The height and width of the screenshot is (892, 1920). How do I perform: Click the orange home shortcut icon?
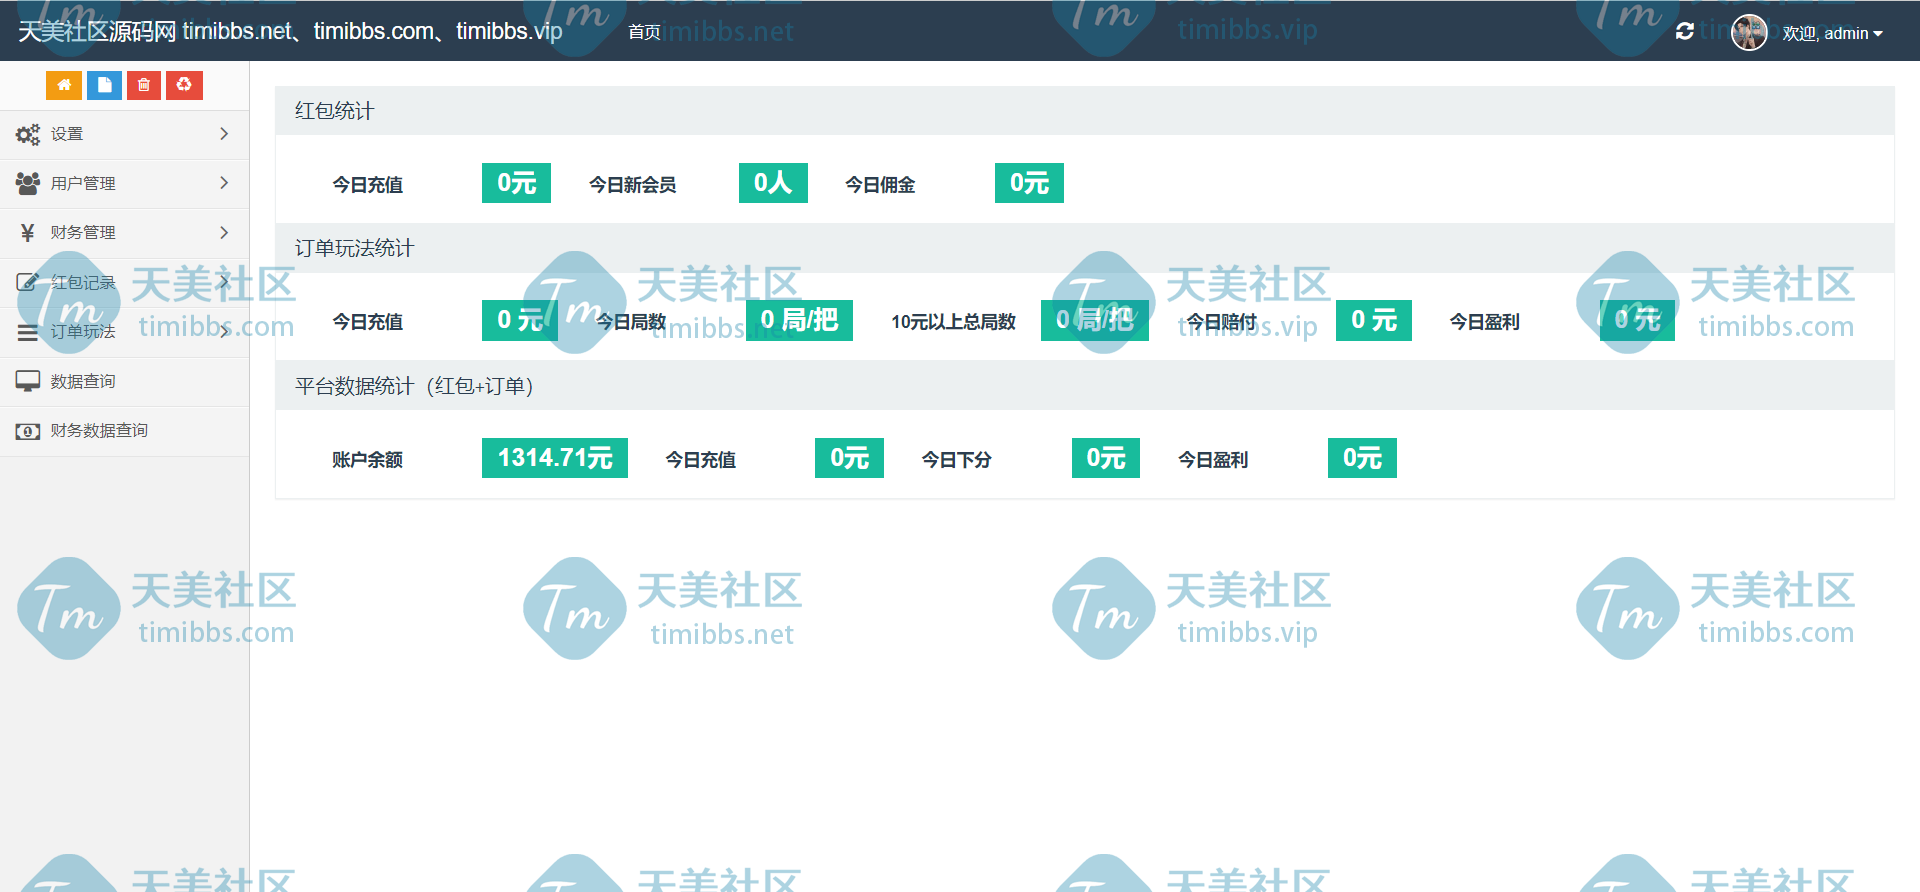64,85
